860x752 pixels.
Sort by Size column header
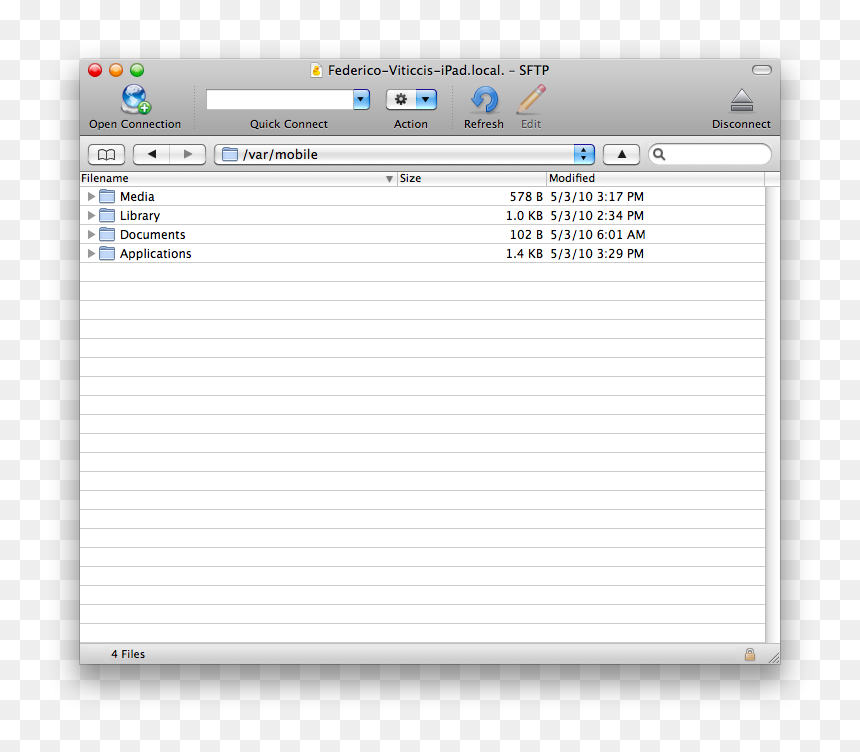(472, 178)
